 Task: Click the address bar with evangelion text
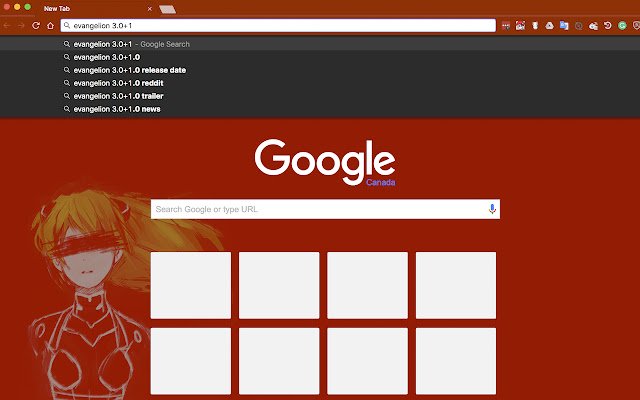[278, 25]
